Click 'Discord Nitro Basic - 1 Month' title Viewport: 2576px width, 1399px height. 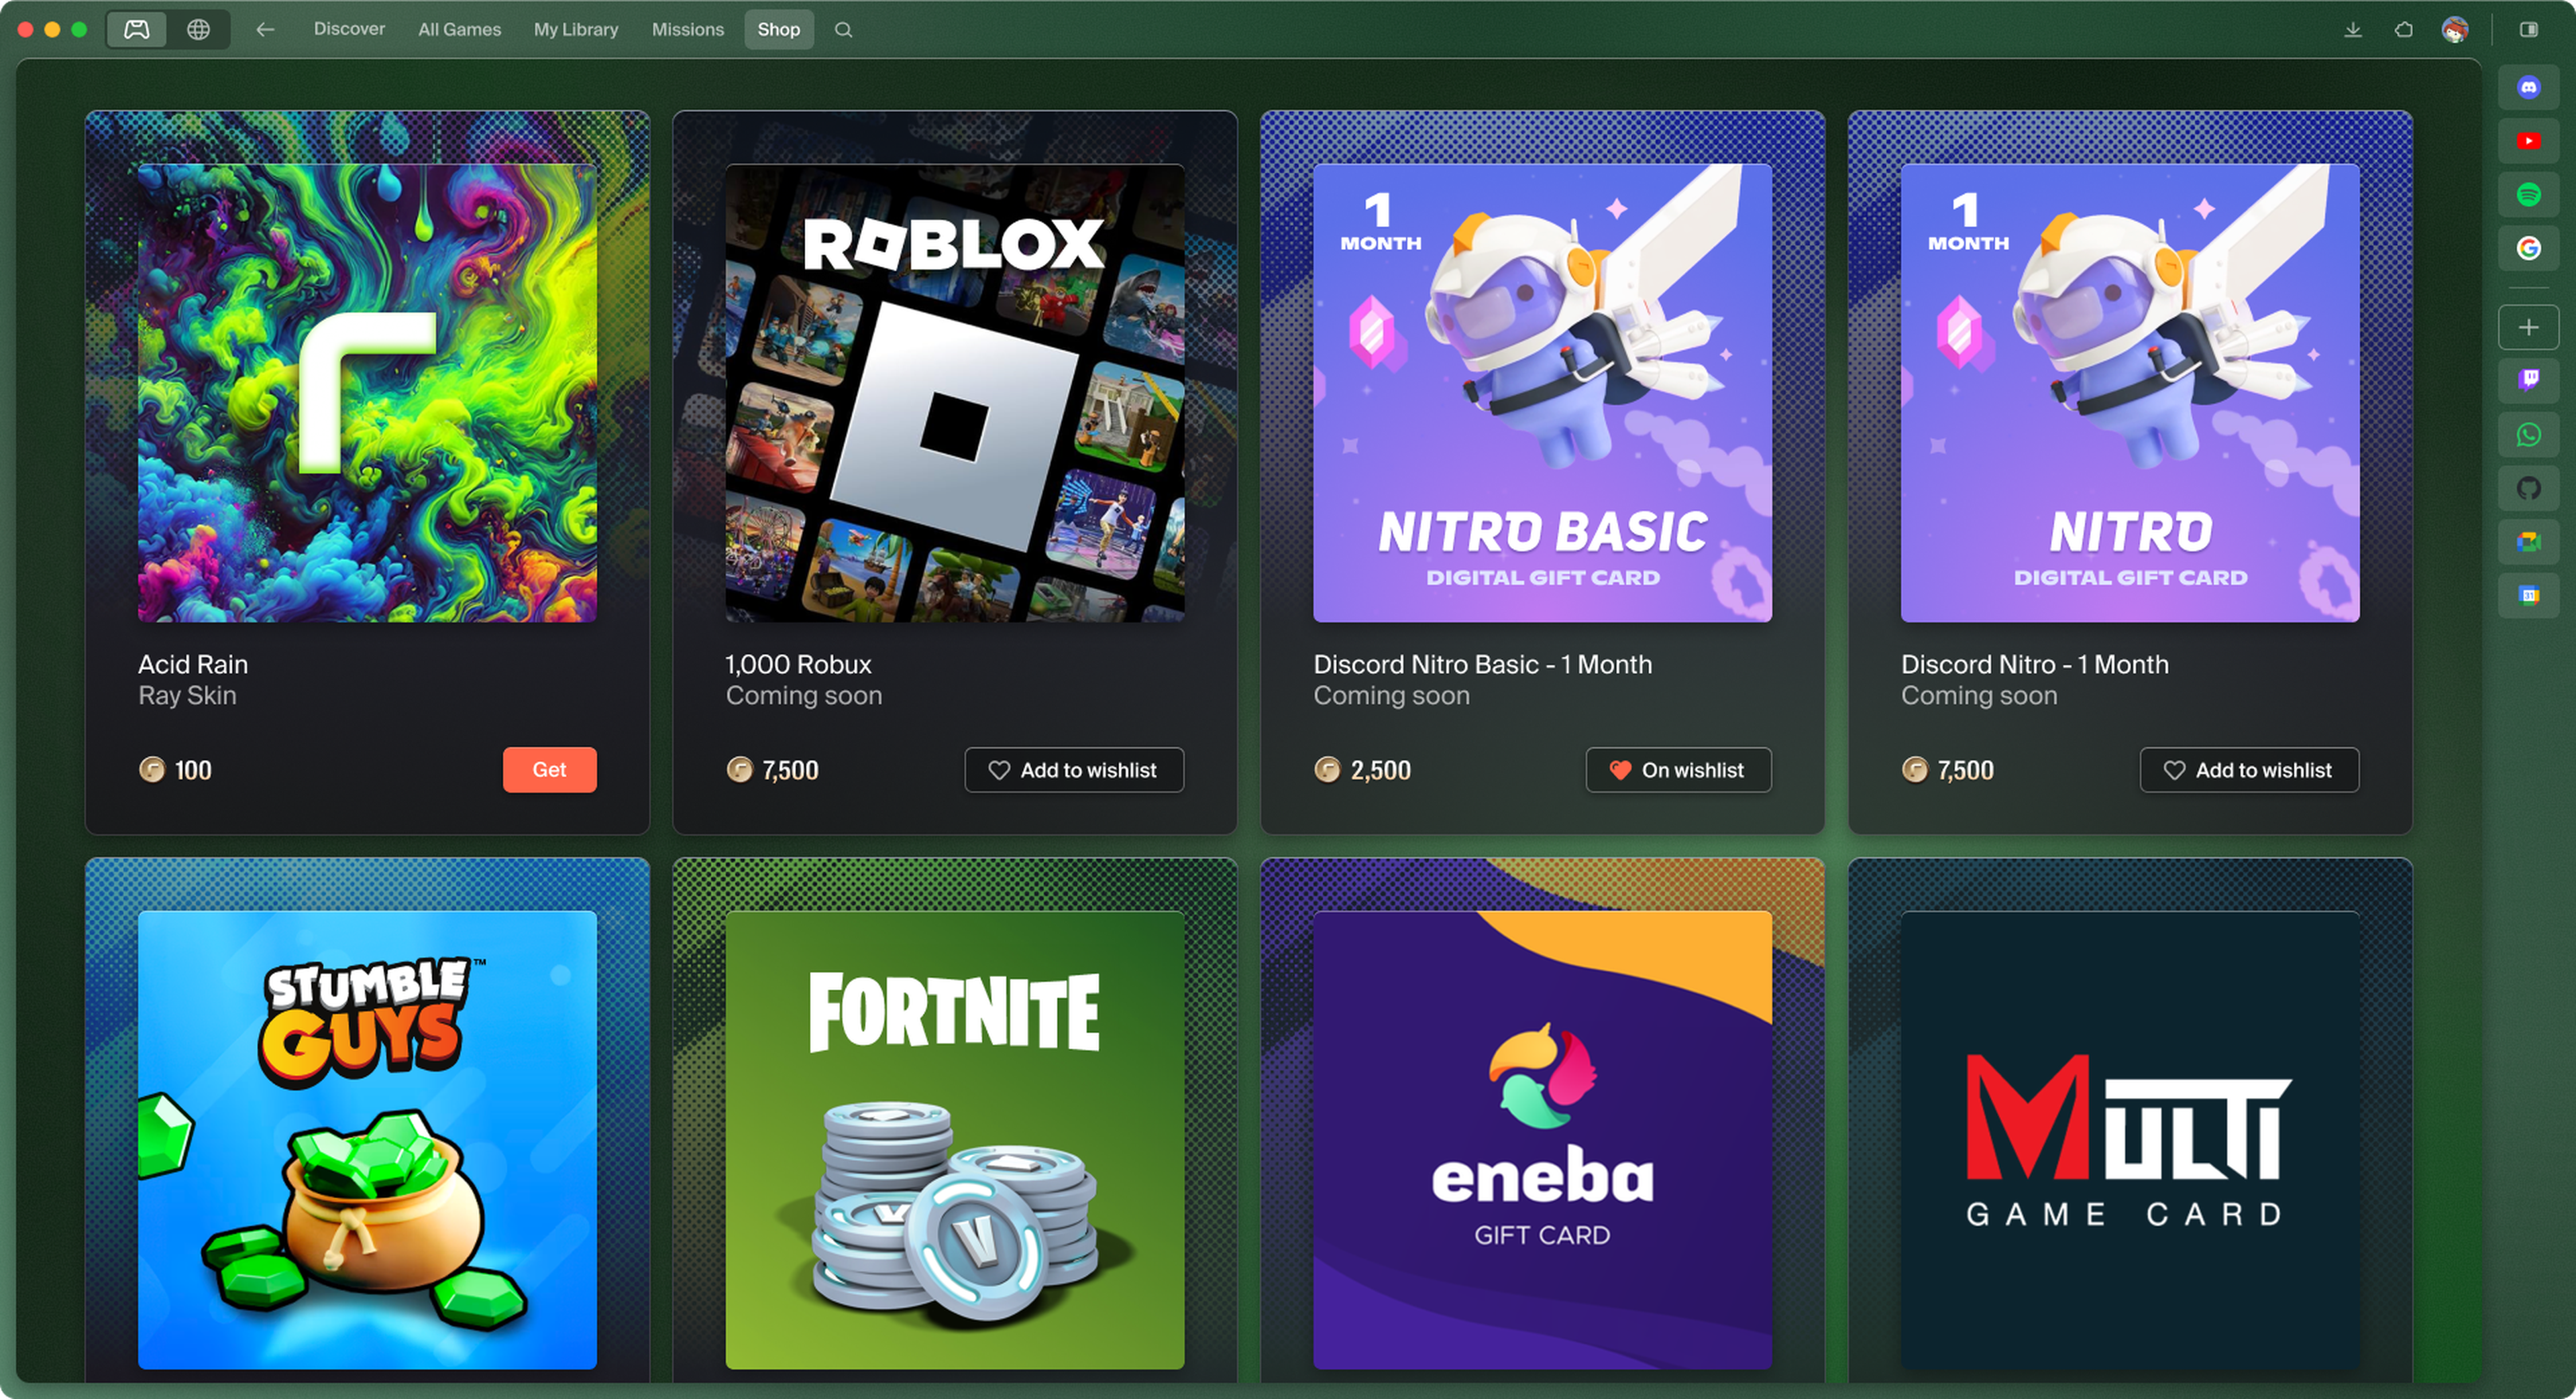coord(1482,664)
